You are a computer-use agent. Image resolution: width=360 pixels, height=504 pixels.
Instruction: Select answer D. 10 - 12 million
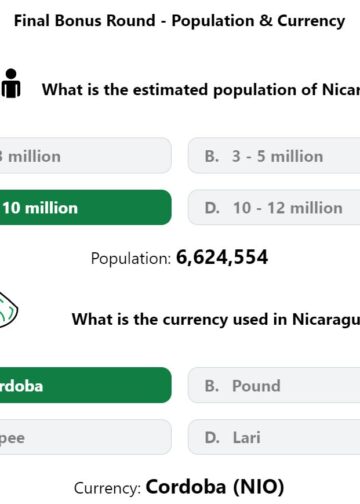pyautogui.click(x=274, y=207)
